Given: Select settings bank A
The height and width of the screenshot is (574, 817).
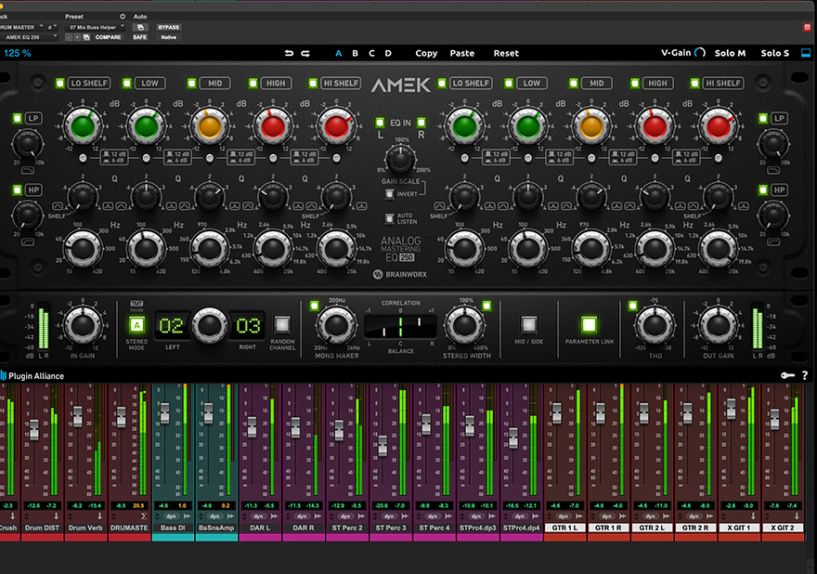Looking at the screenshot, I should [x=338, y=53].
